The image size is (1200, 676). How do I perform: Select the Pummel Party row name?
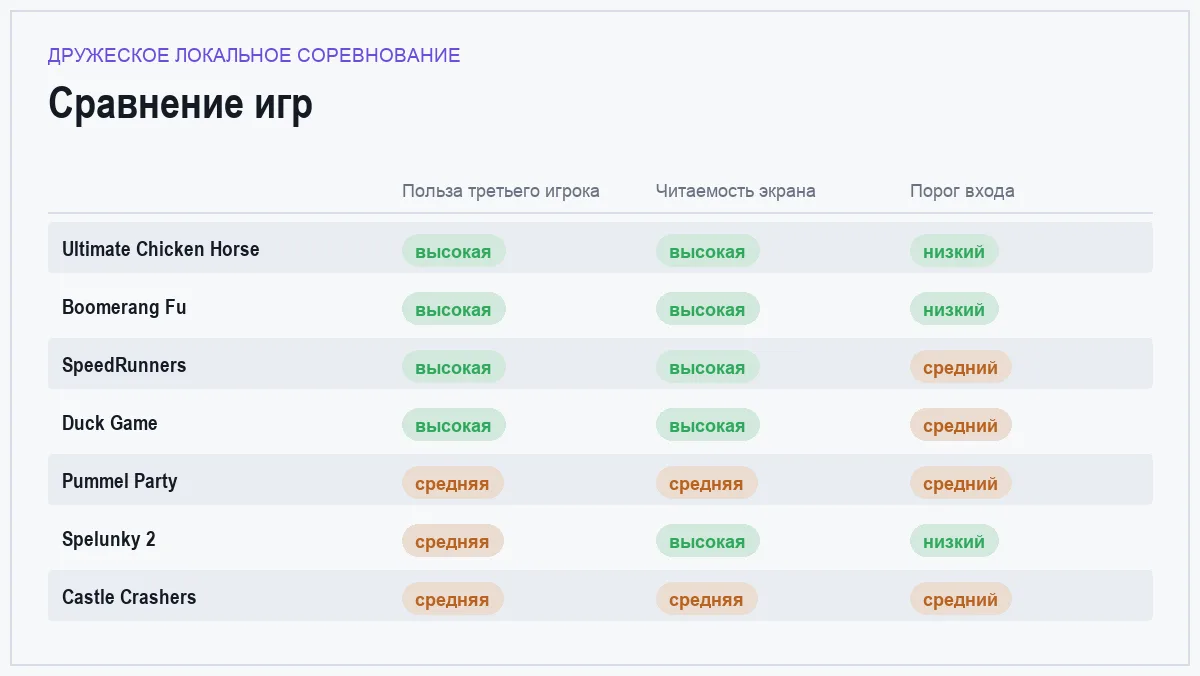pos(120,481)
